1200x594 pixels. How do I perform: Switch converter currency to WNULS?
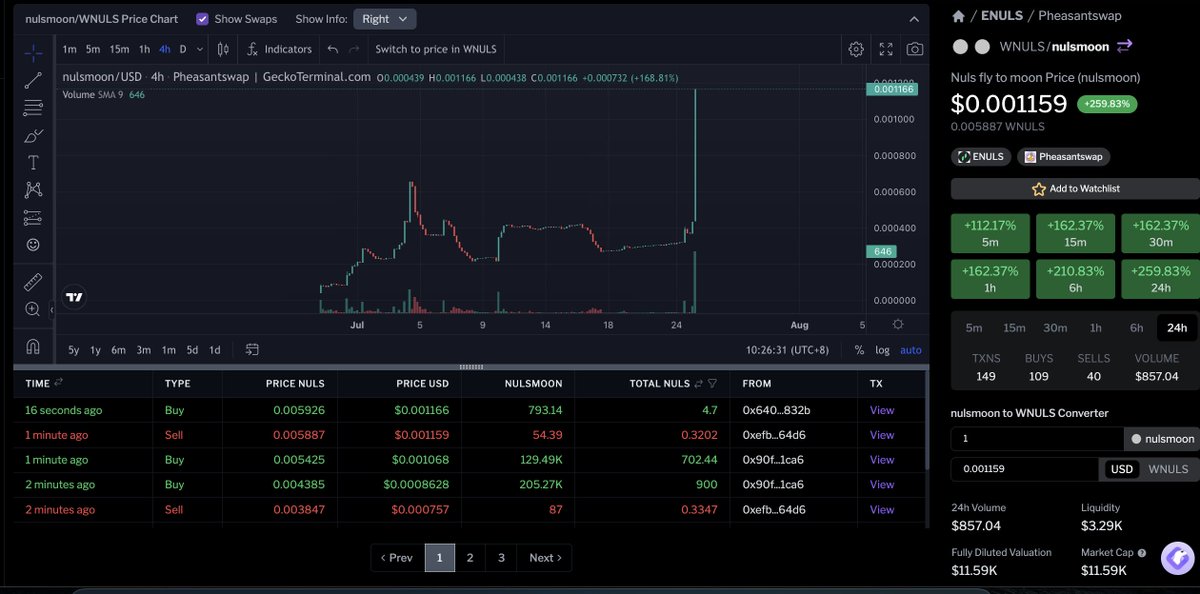(x=1168, y=469)
